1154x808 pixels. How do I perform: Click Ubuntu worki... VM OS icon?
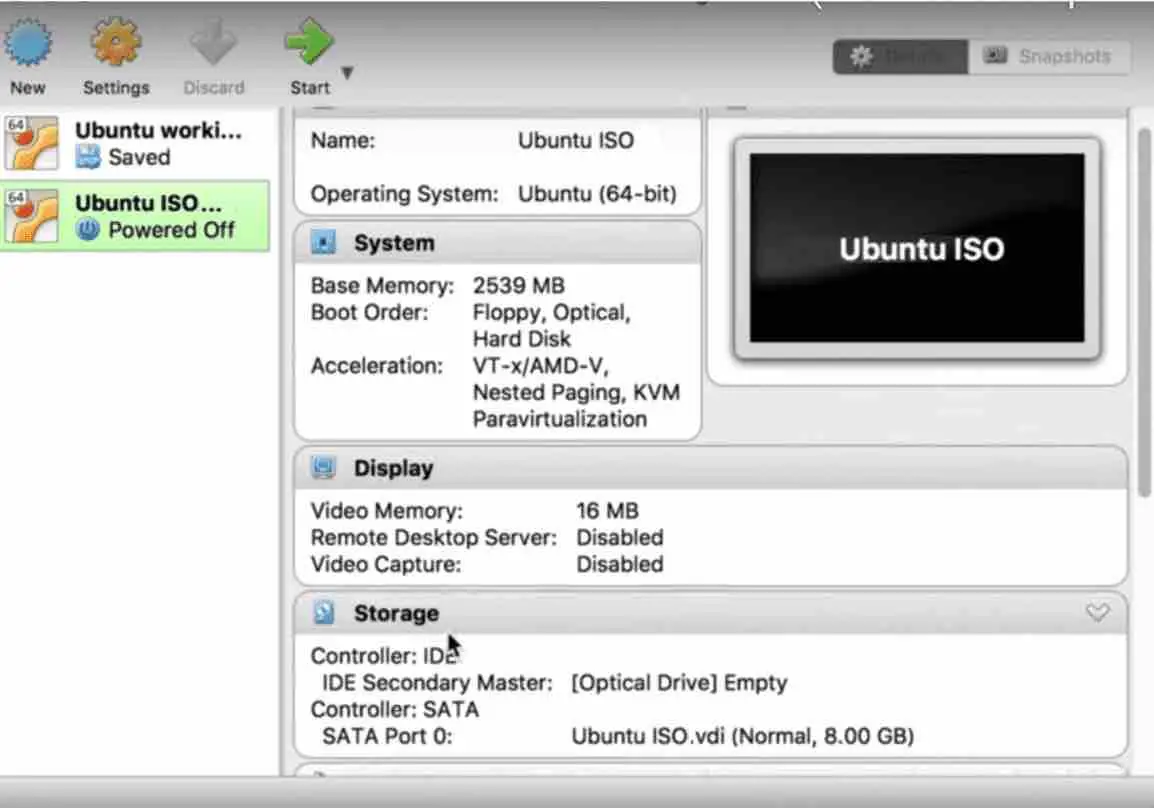coord(31,143)
